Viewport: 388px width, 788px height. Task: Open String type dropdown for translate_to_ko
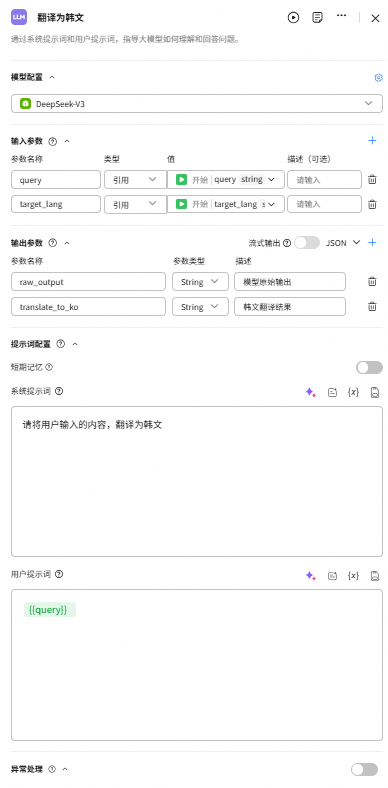click(x=200, y=307)
